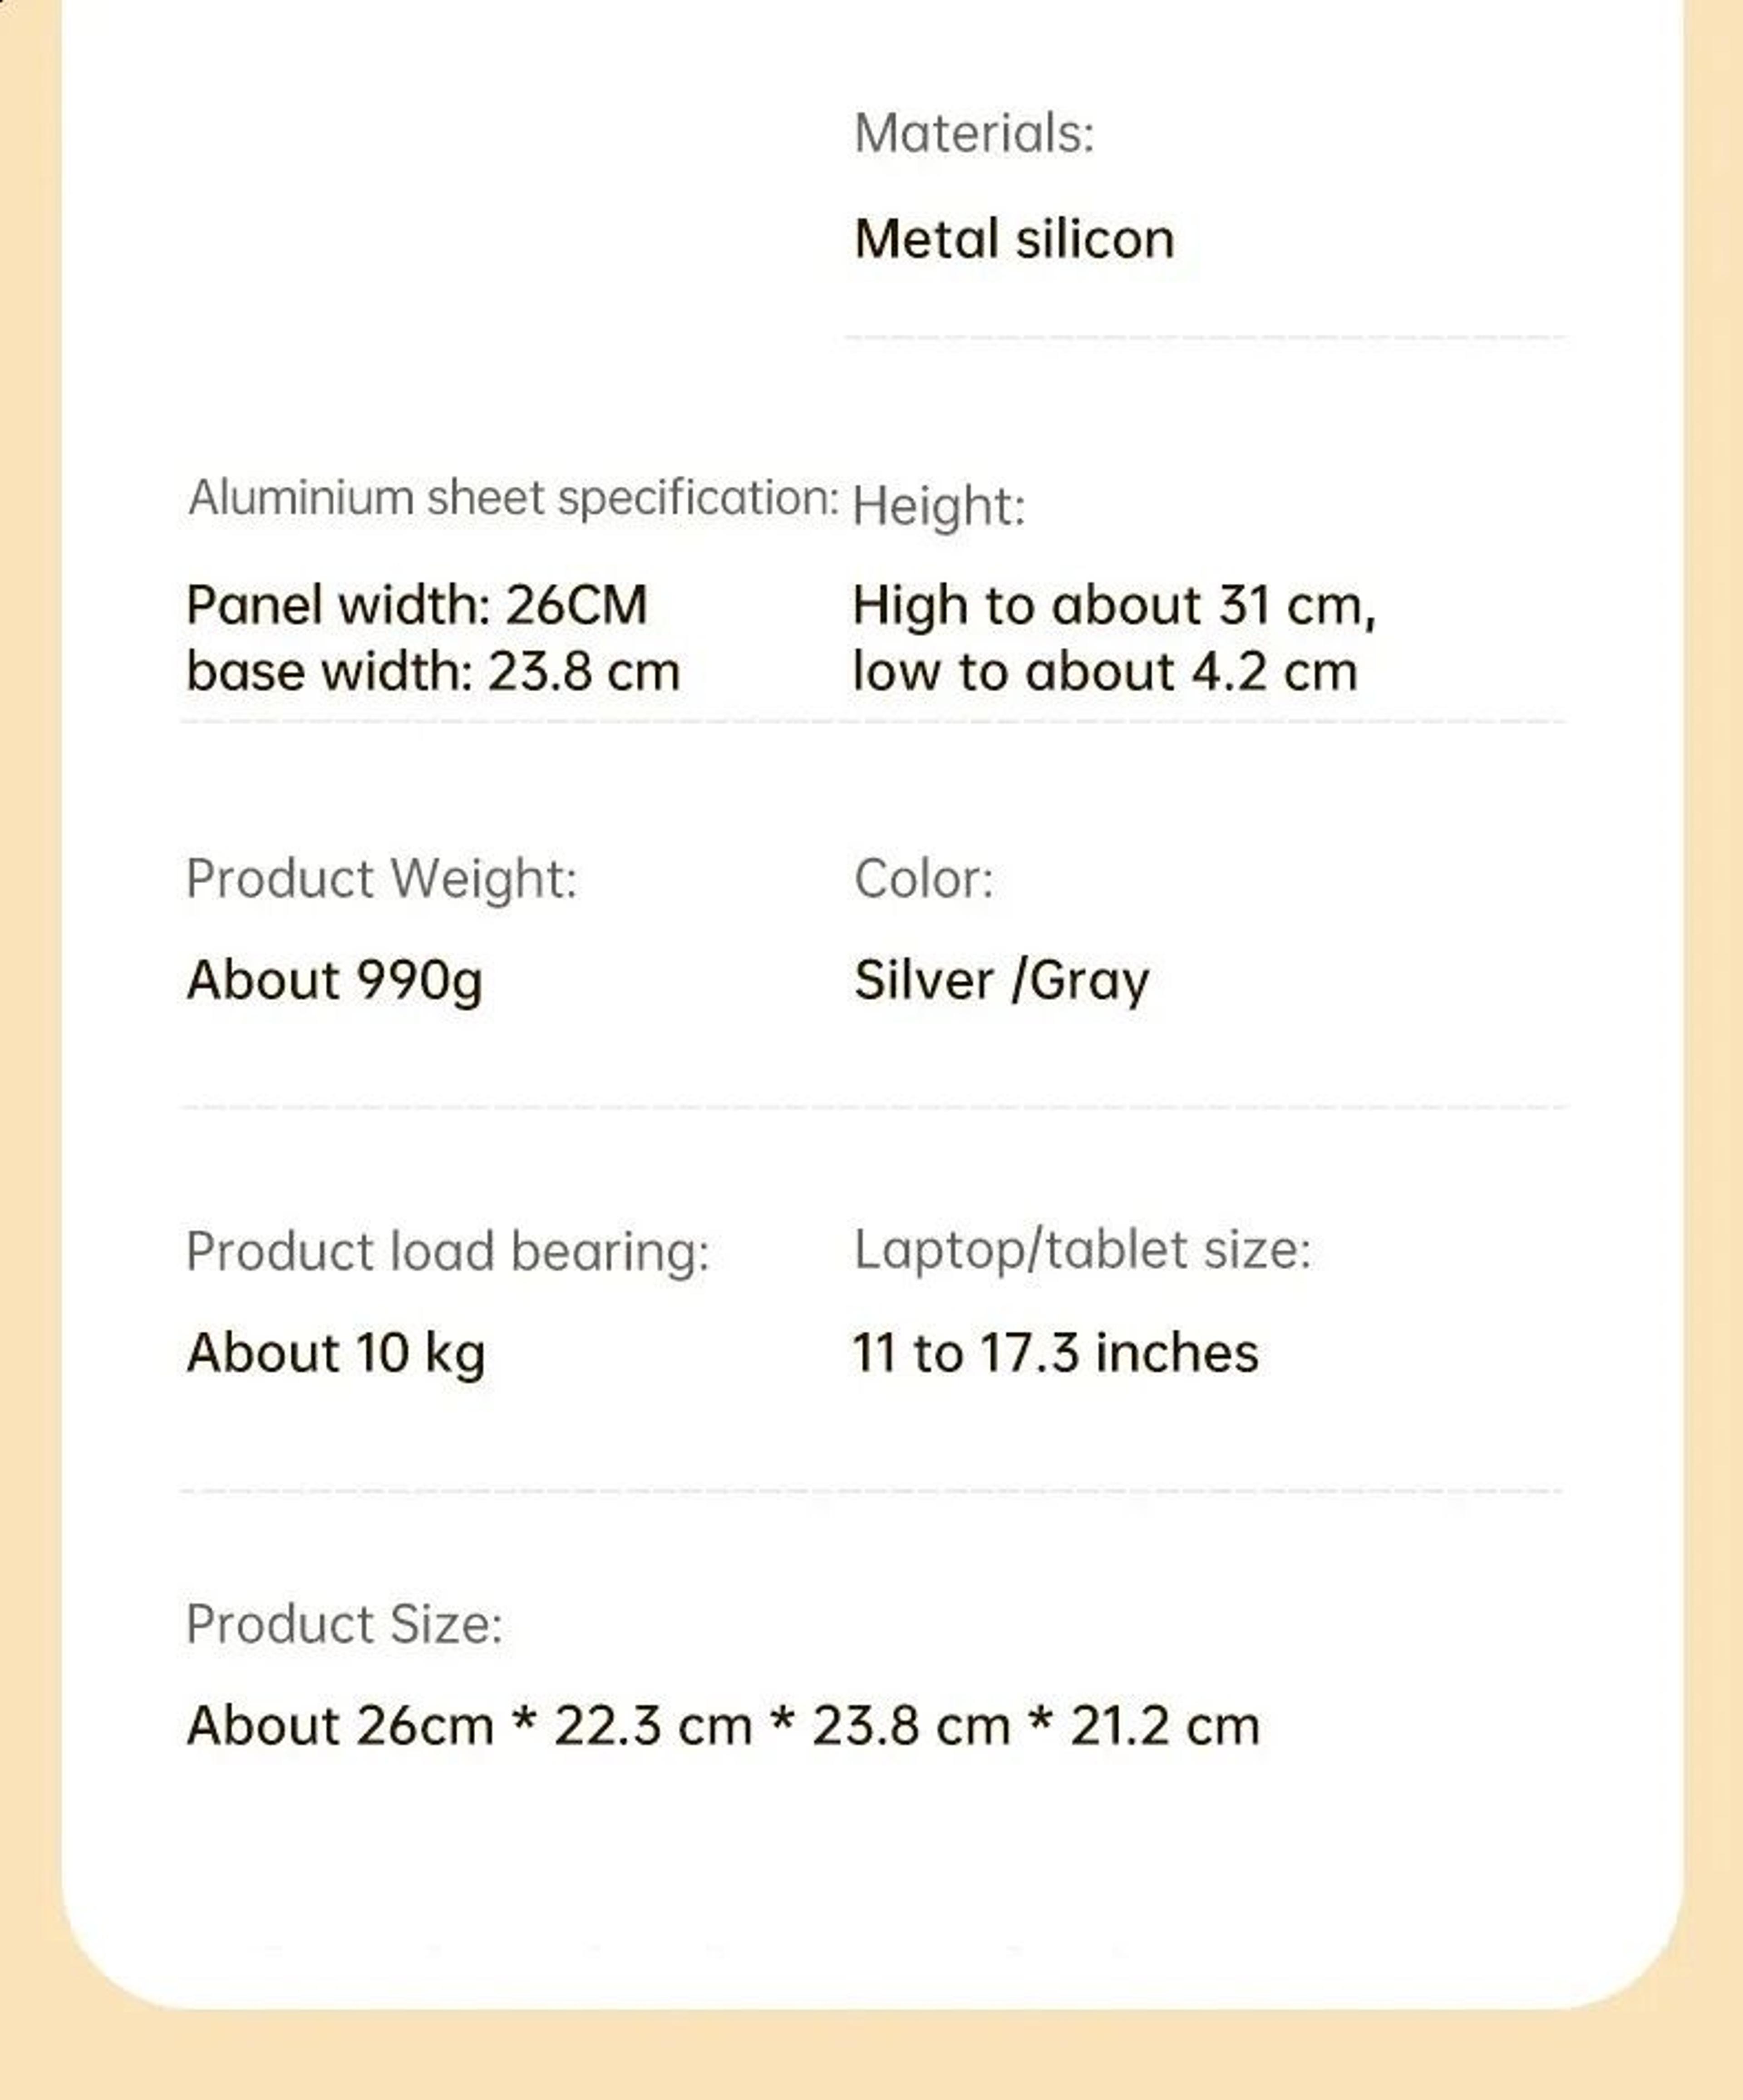Click low to about 4.2 cm text
The image size is (1743, 2100).
coord(1105,671)
